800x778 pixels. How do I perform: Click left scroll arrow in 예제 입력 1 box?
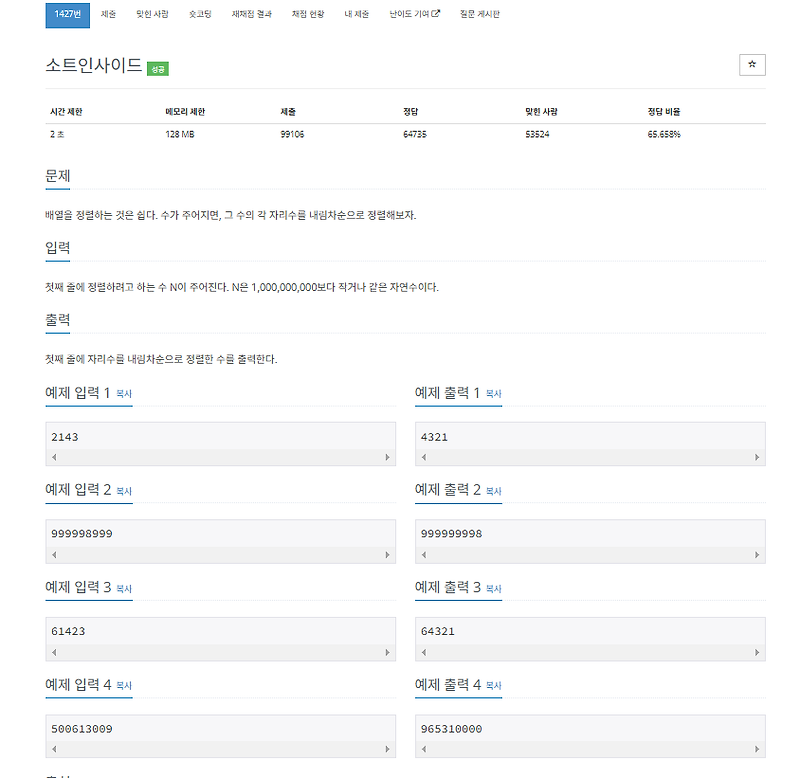point(54,457)
